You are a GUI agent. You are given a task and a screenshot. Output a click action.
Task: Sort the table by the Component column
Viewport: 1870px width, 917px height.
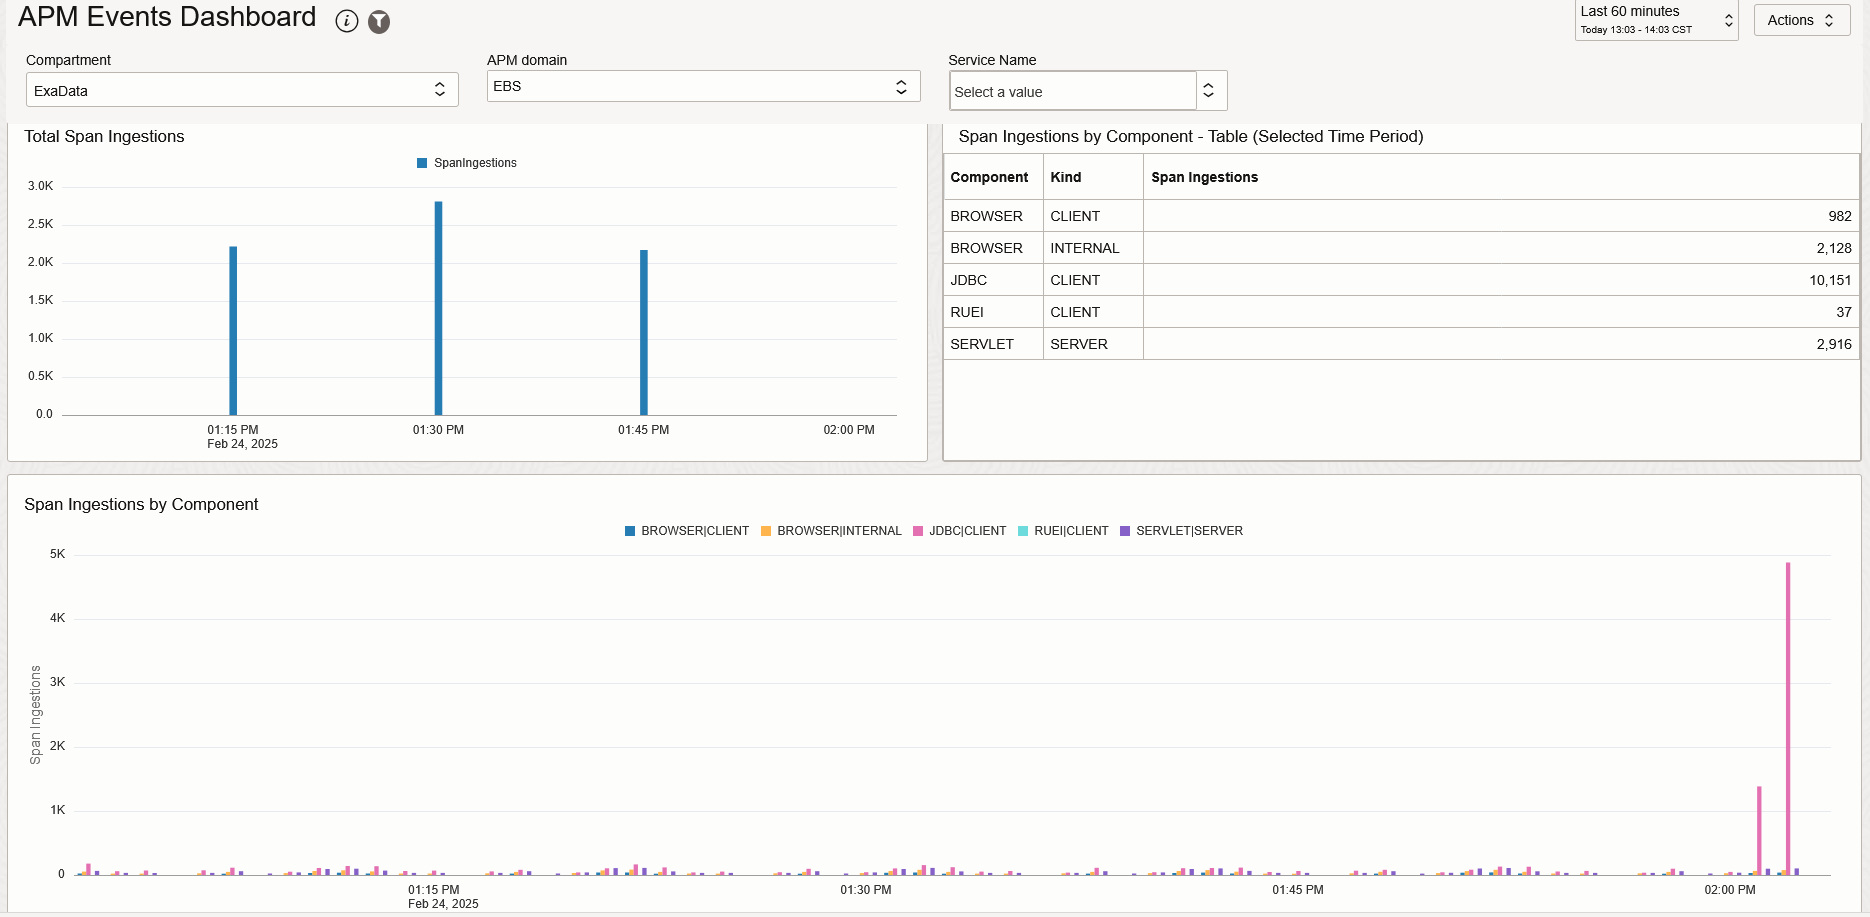(x=990, y=177)
